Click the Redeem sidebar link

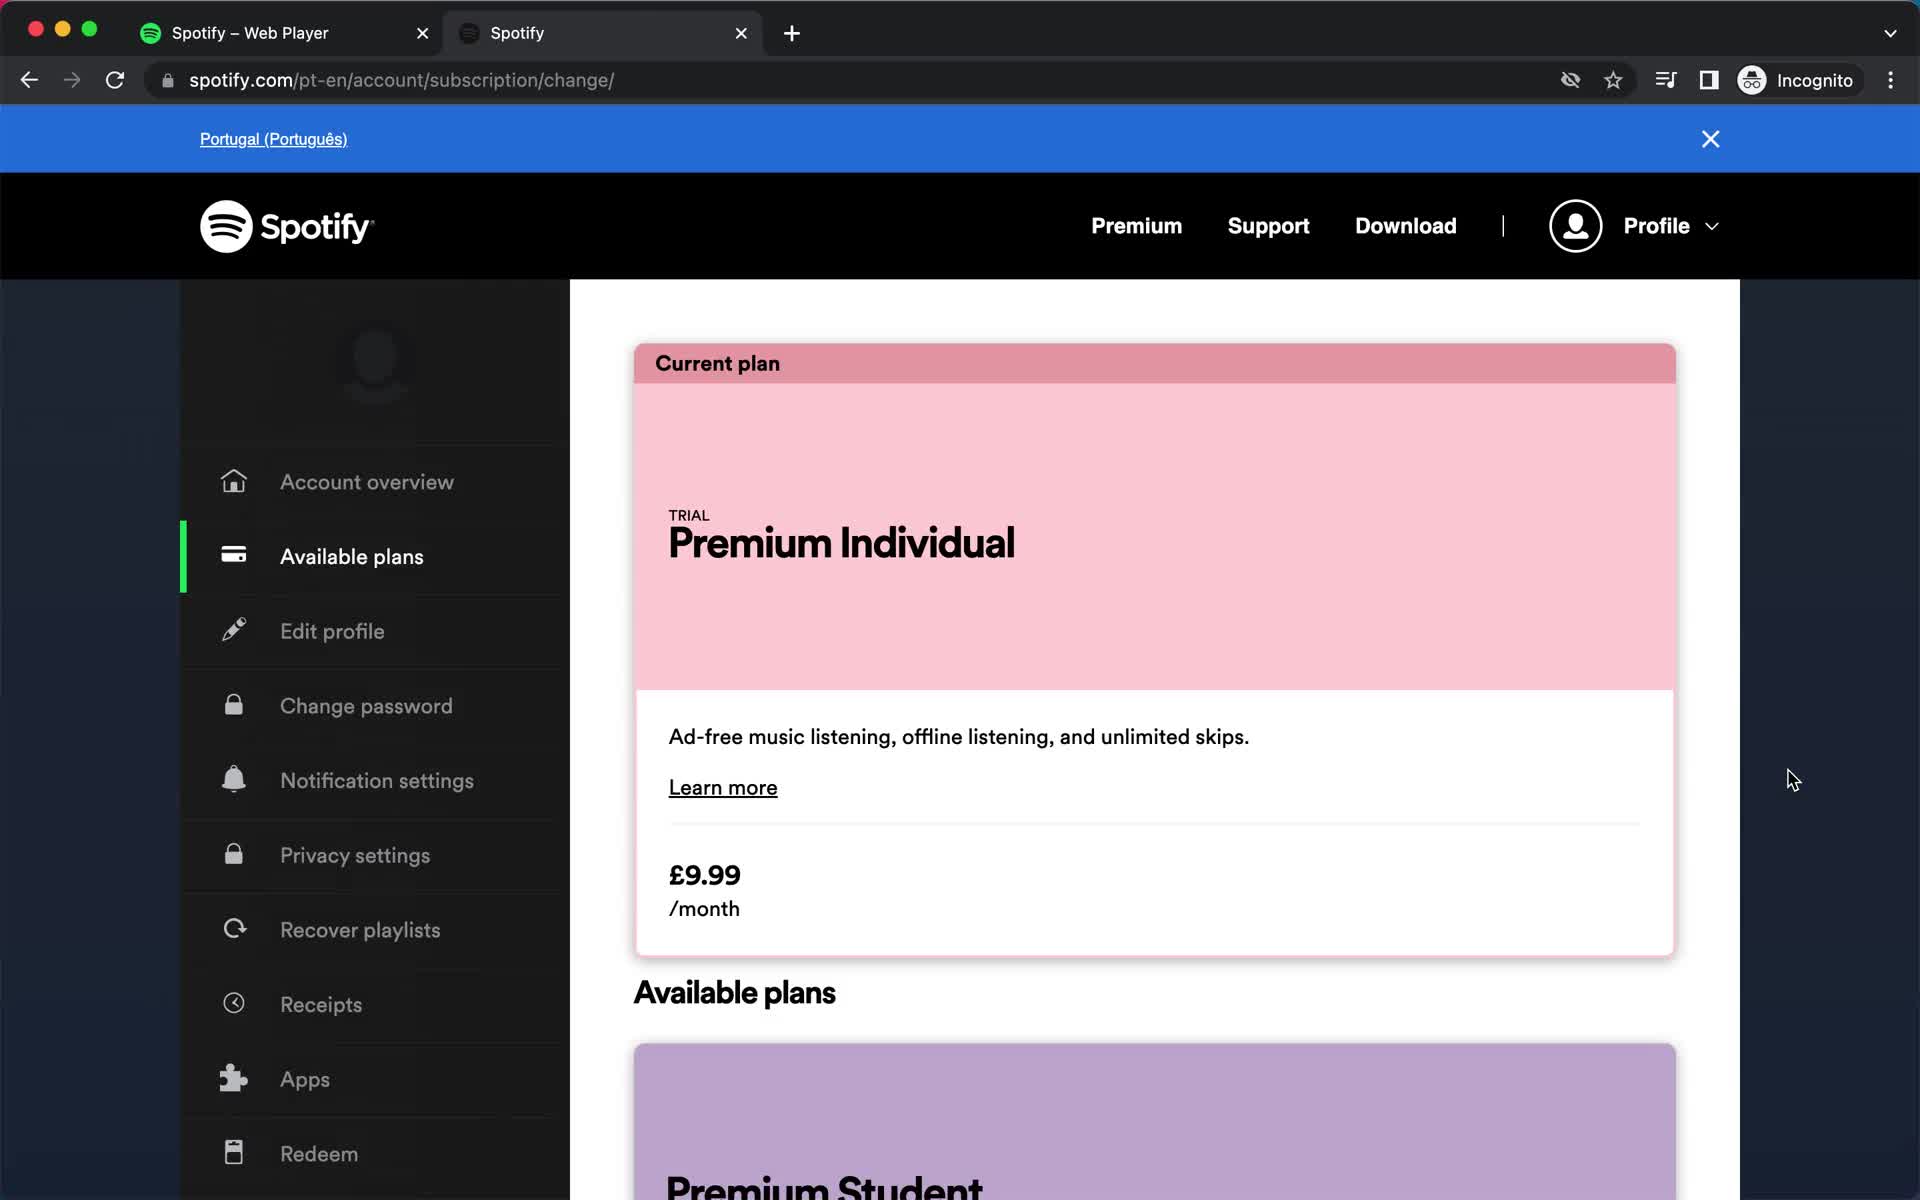pyautogui.click(x=319, y=1153)
